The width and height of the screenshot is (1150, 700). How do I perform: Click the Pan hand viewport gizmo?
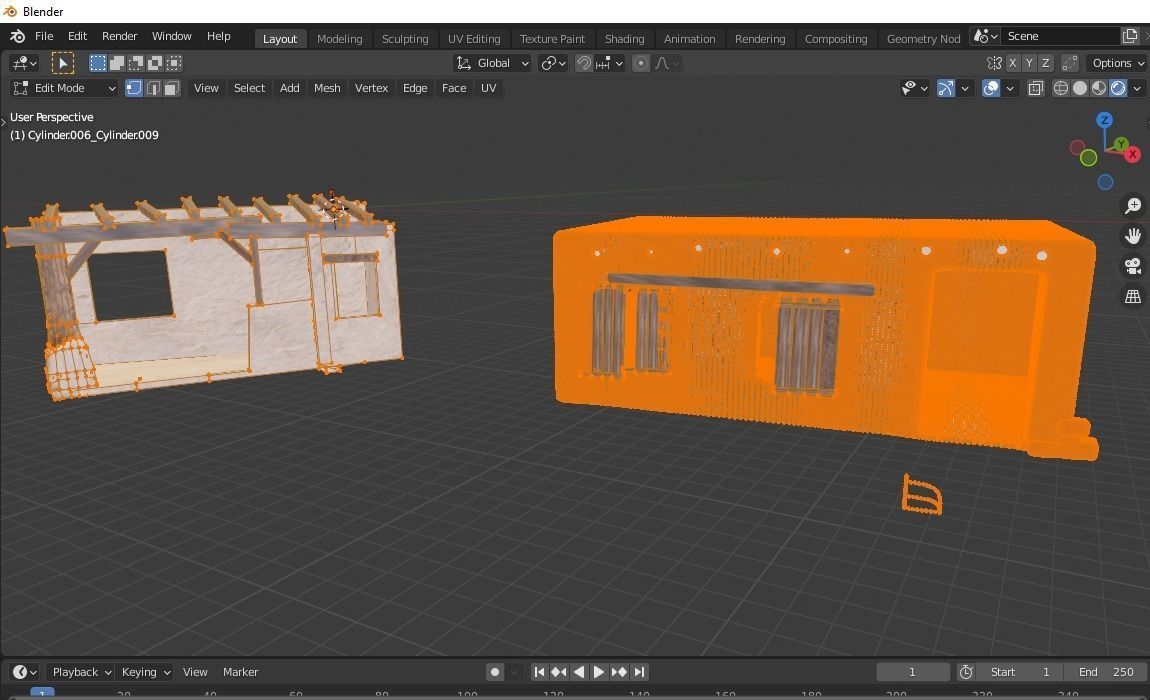[1133, 236]
